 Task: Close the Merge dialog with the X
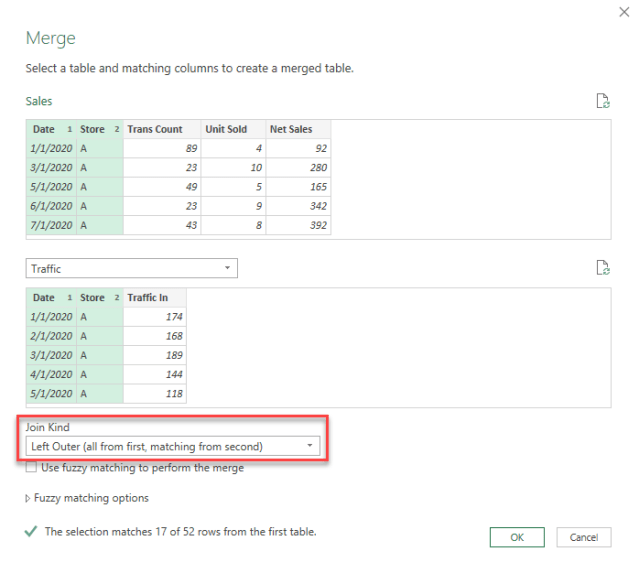[624, 12]
